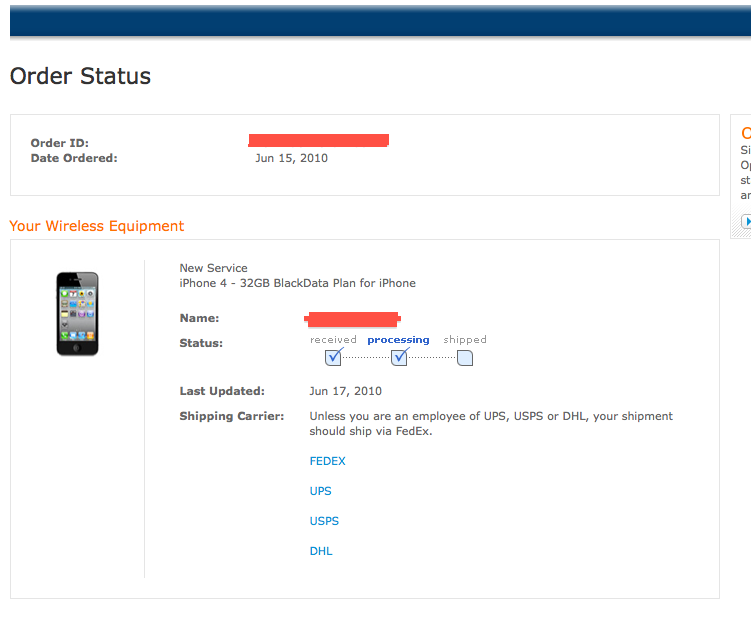751x634 pixels.
Task: Select the 'processing' status label
Action: tap(398, 340)
